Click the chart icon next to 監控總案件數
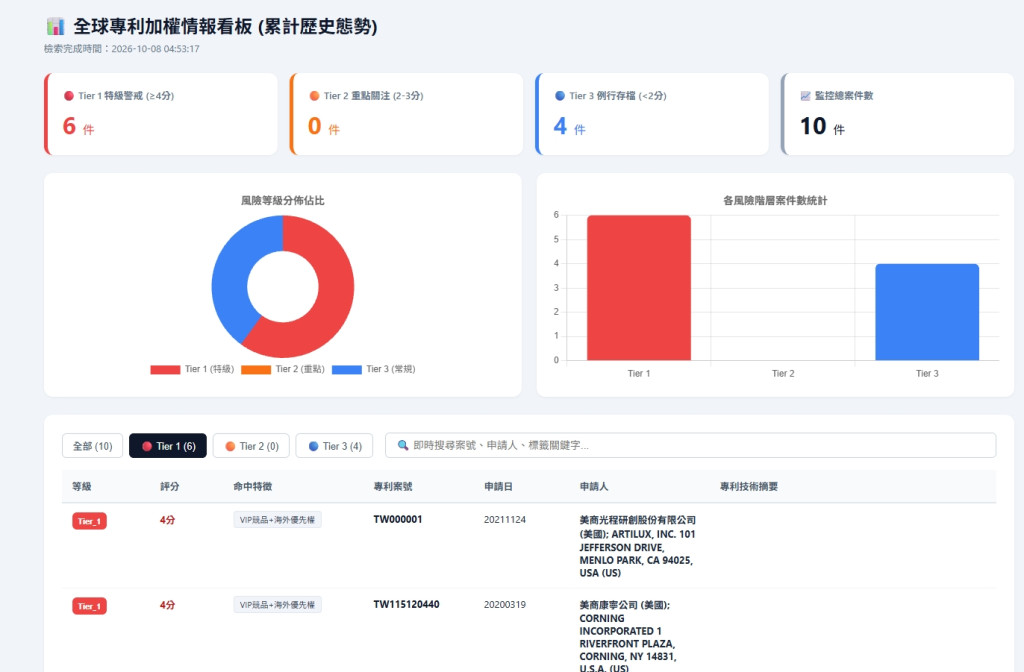Image resolution: width=1024 pixels, height=672 pixels. point(805,96)
